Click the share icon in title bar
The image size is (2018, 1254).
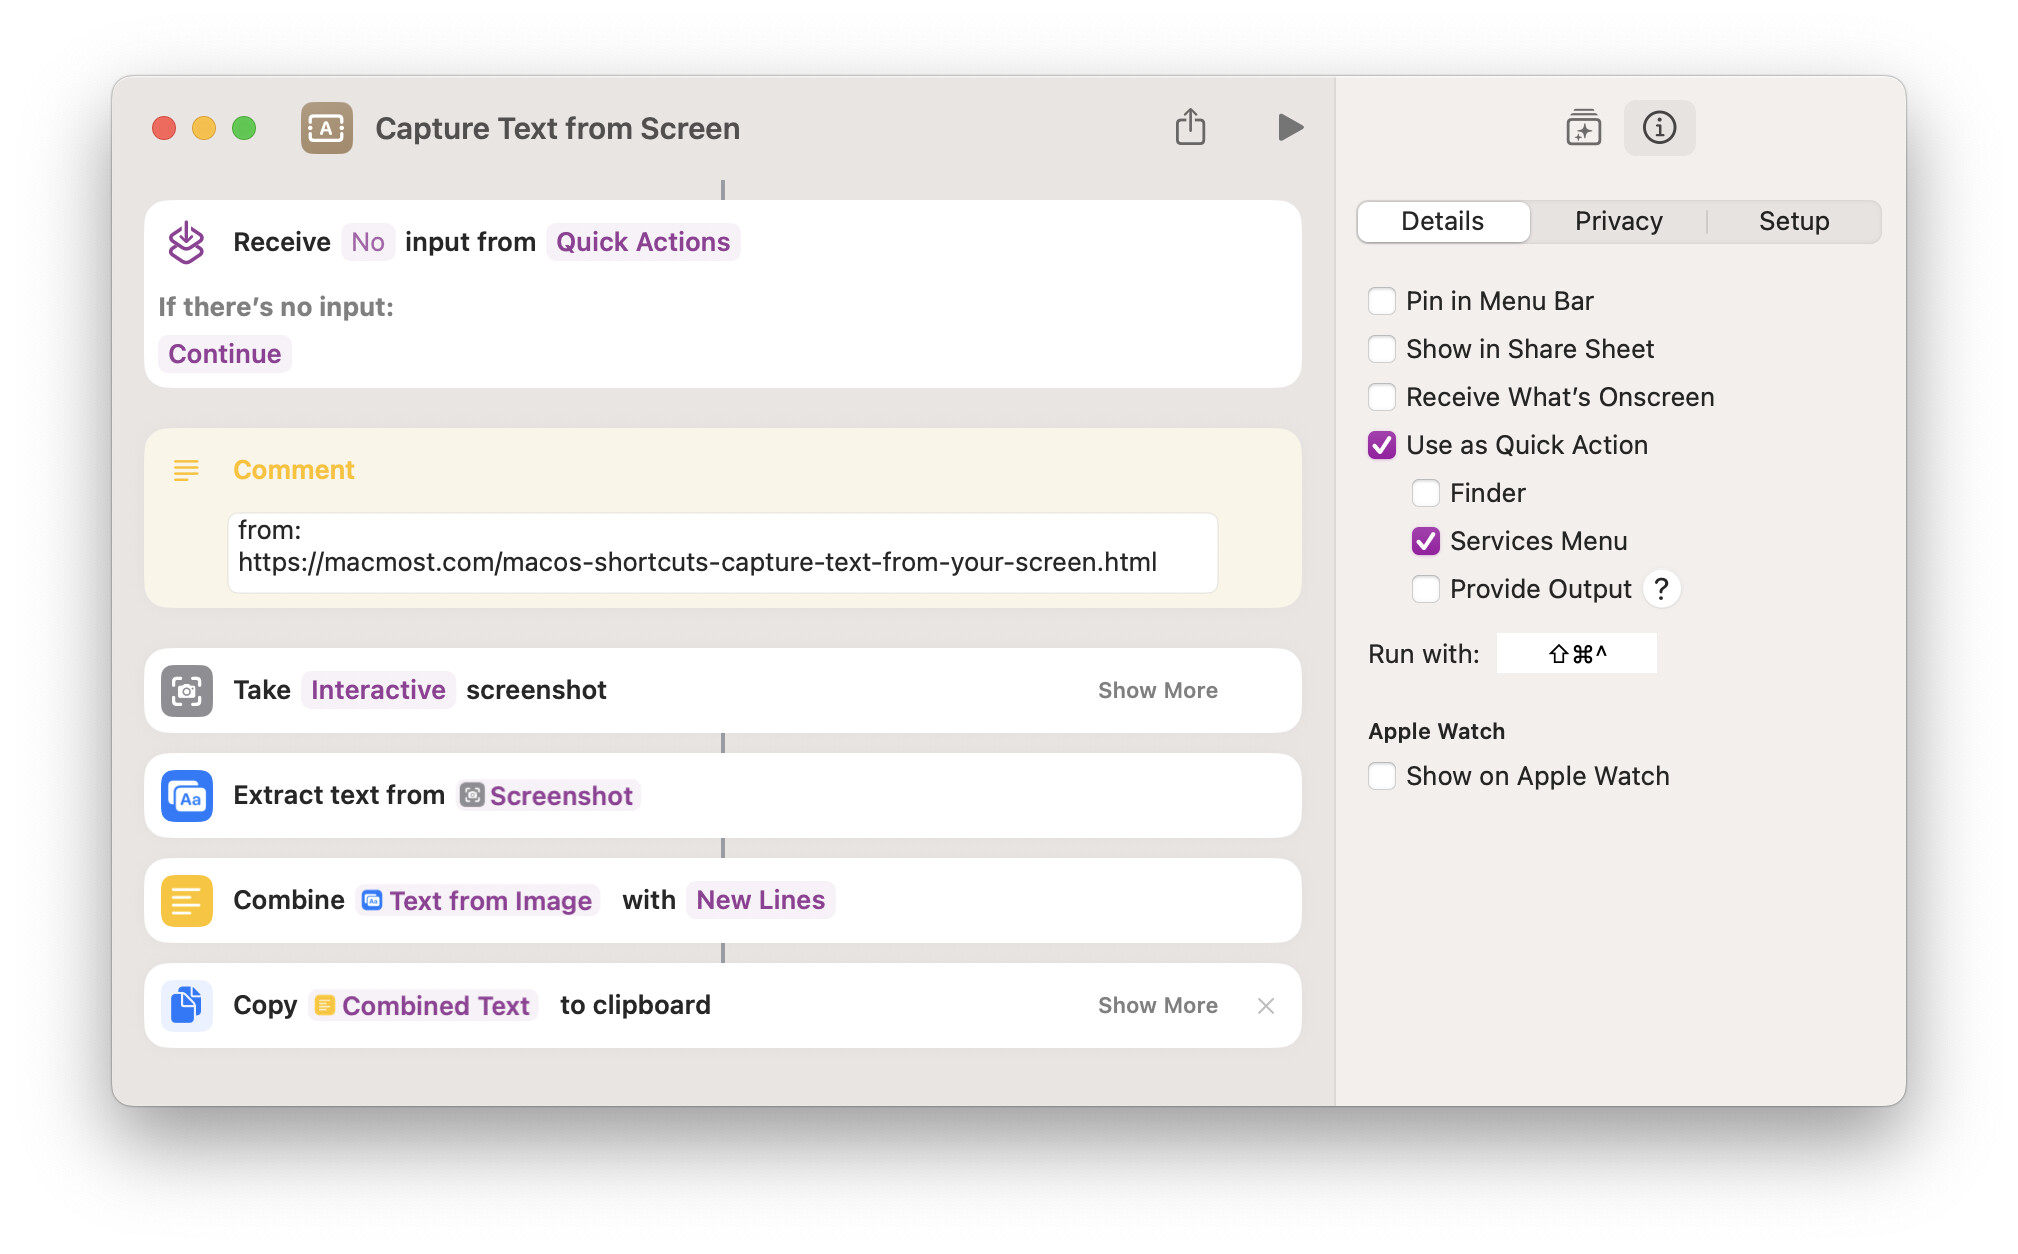click(1190, 127)
